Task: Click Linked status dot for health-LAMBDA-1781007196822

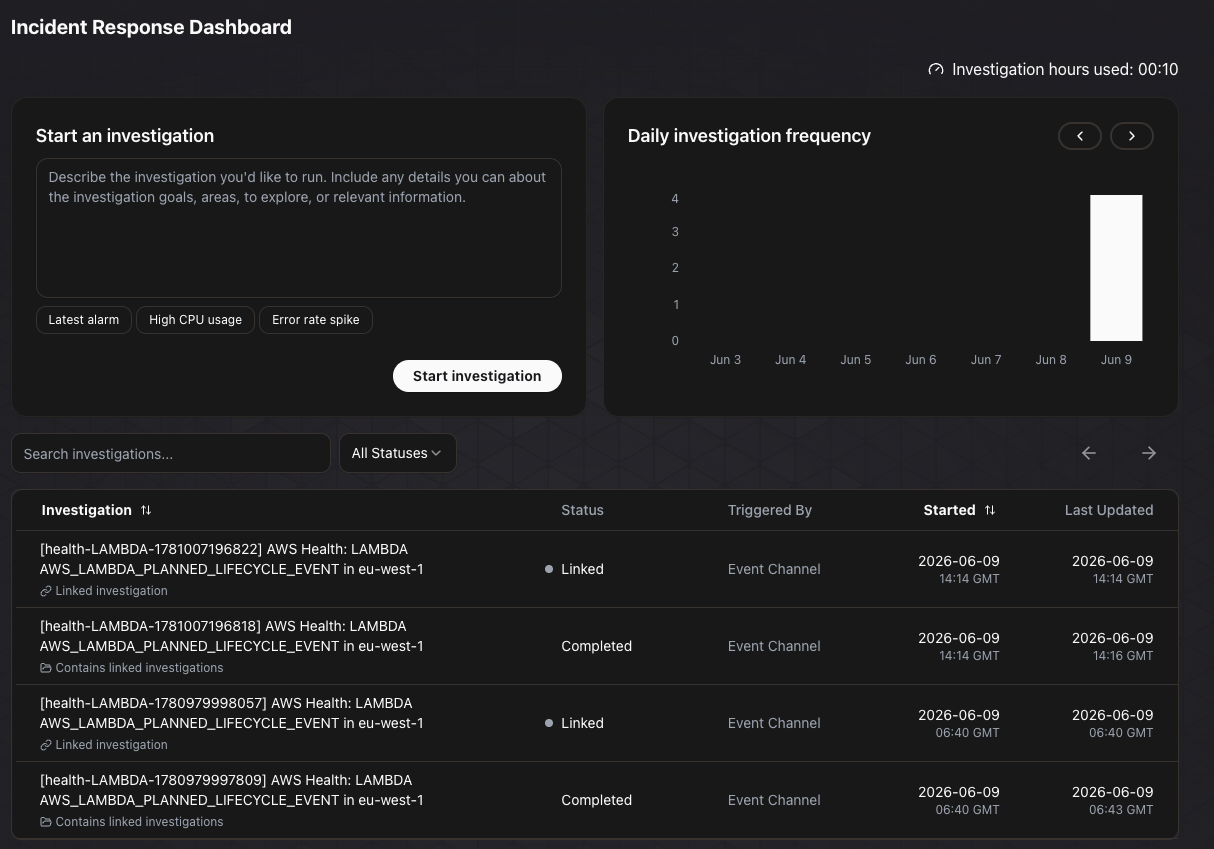Action: pyautogui.click(x=549, y=569)
